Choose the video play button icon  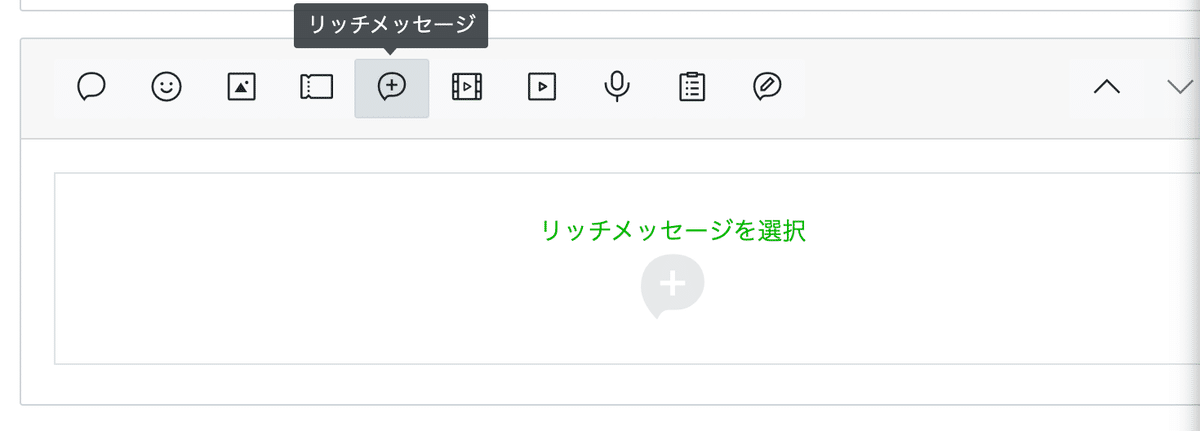tap(541, 88)
